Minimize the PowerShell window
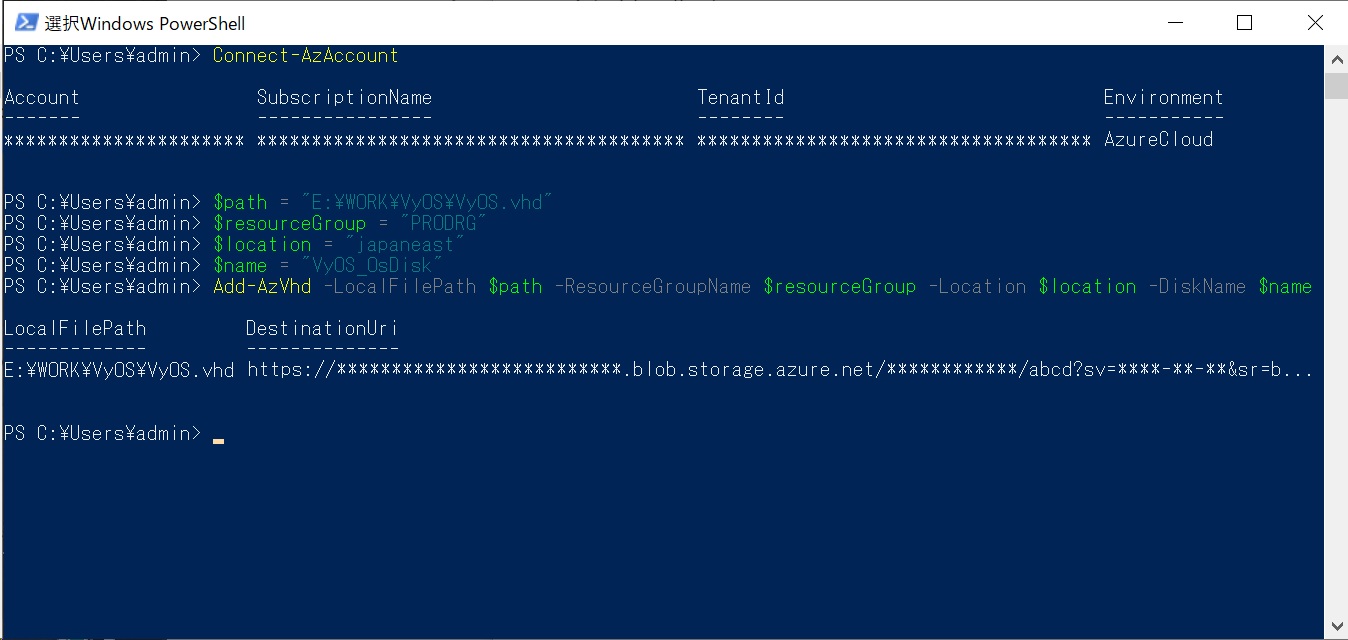 click(1173, 22)
